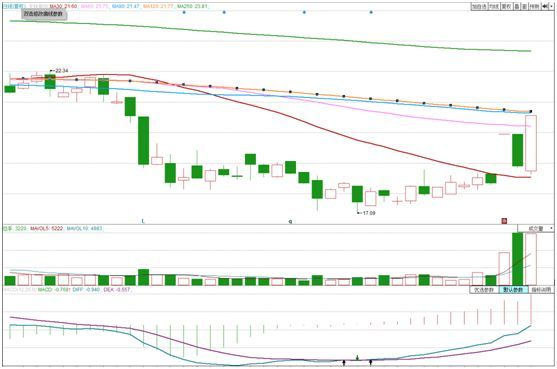The width and height of the screenshot is (557, 369).
Task: Click the left-arrow collapse icon at top right
Action: click(545, 6)
